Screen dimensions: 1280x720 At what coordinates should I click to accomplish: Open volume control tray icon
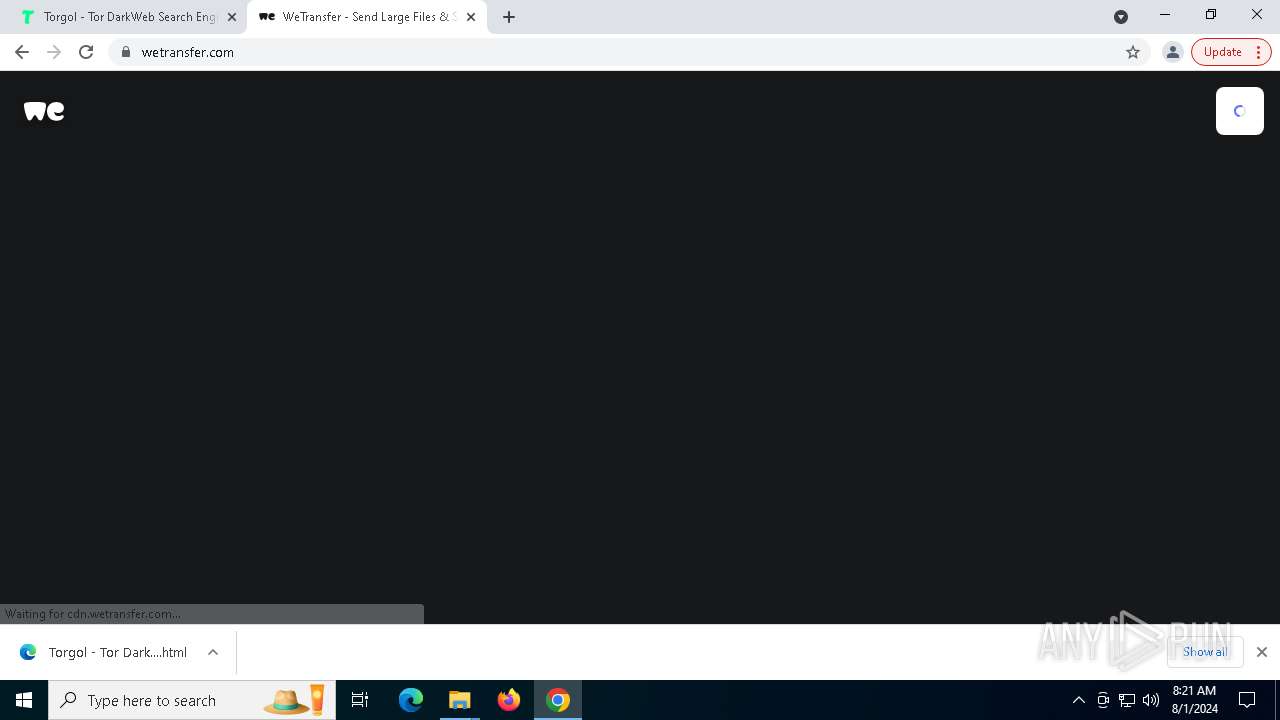click(1151, 700)
